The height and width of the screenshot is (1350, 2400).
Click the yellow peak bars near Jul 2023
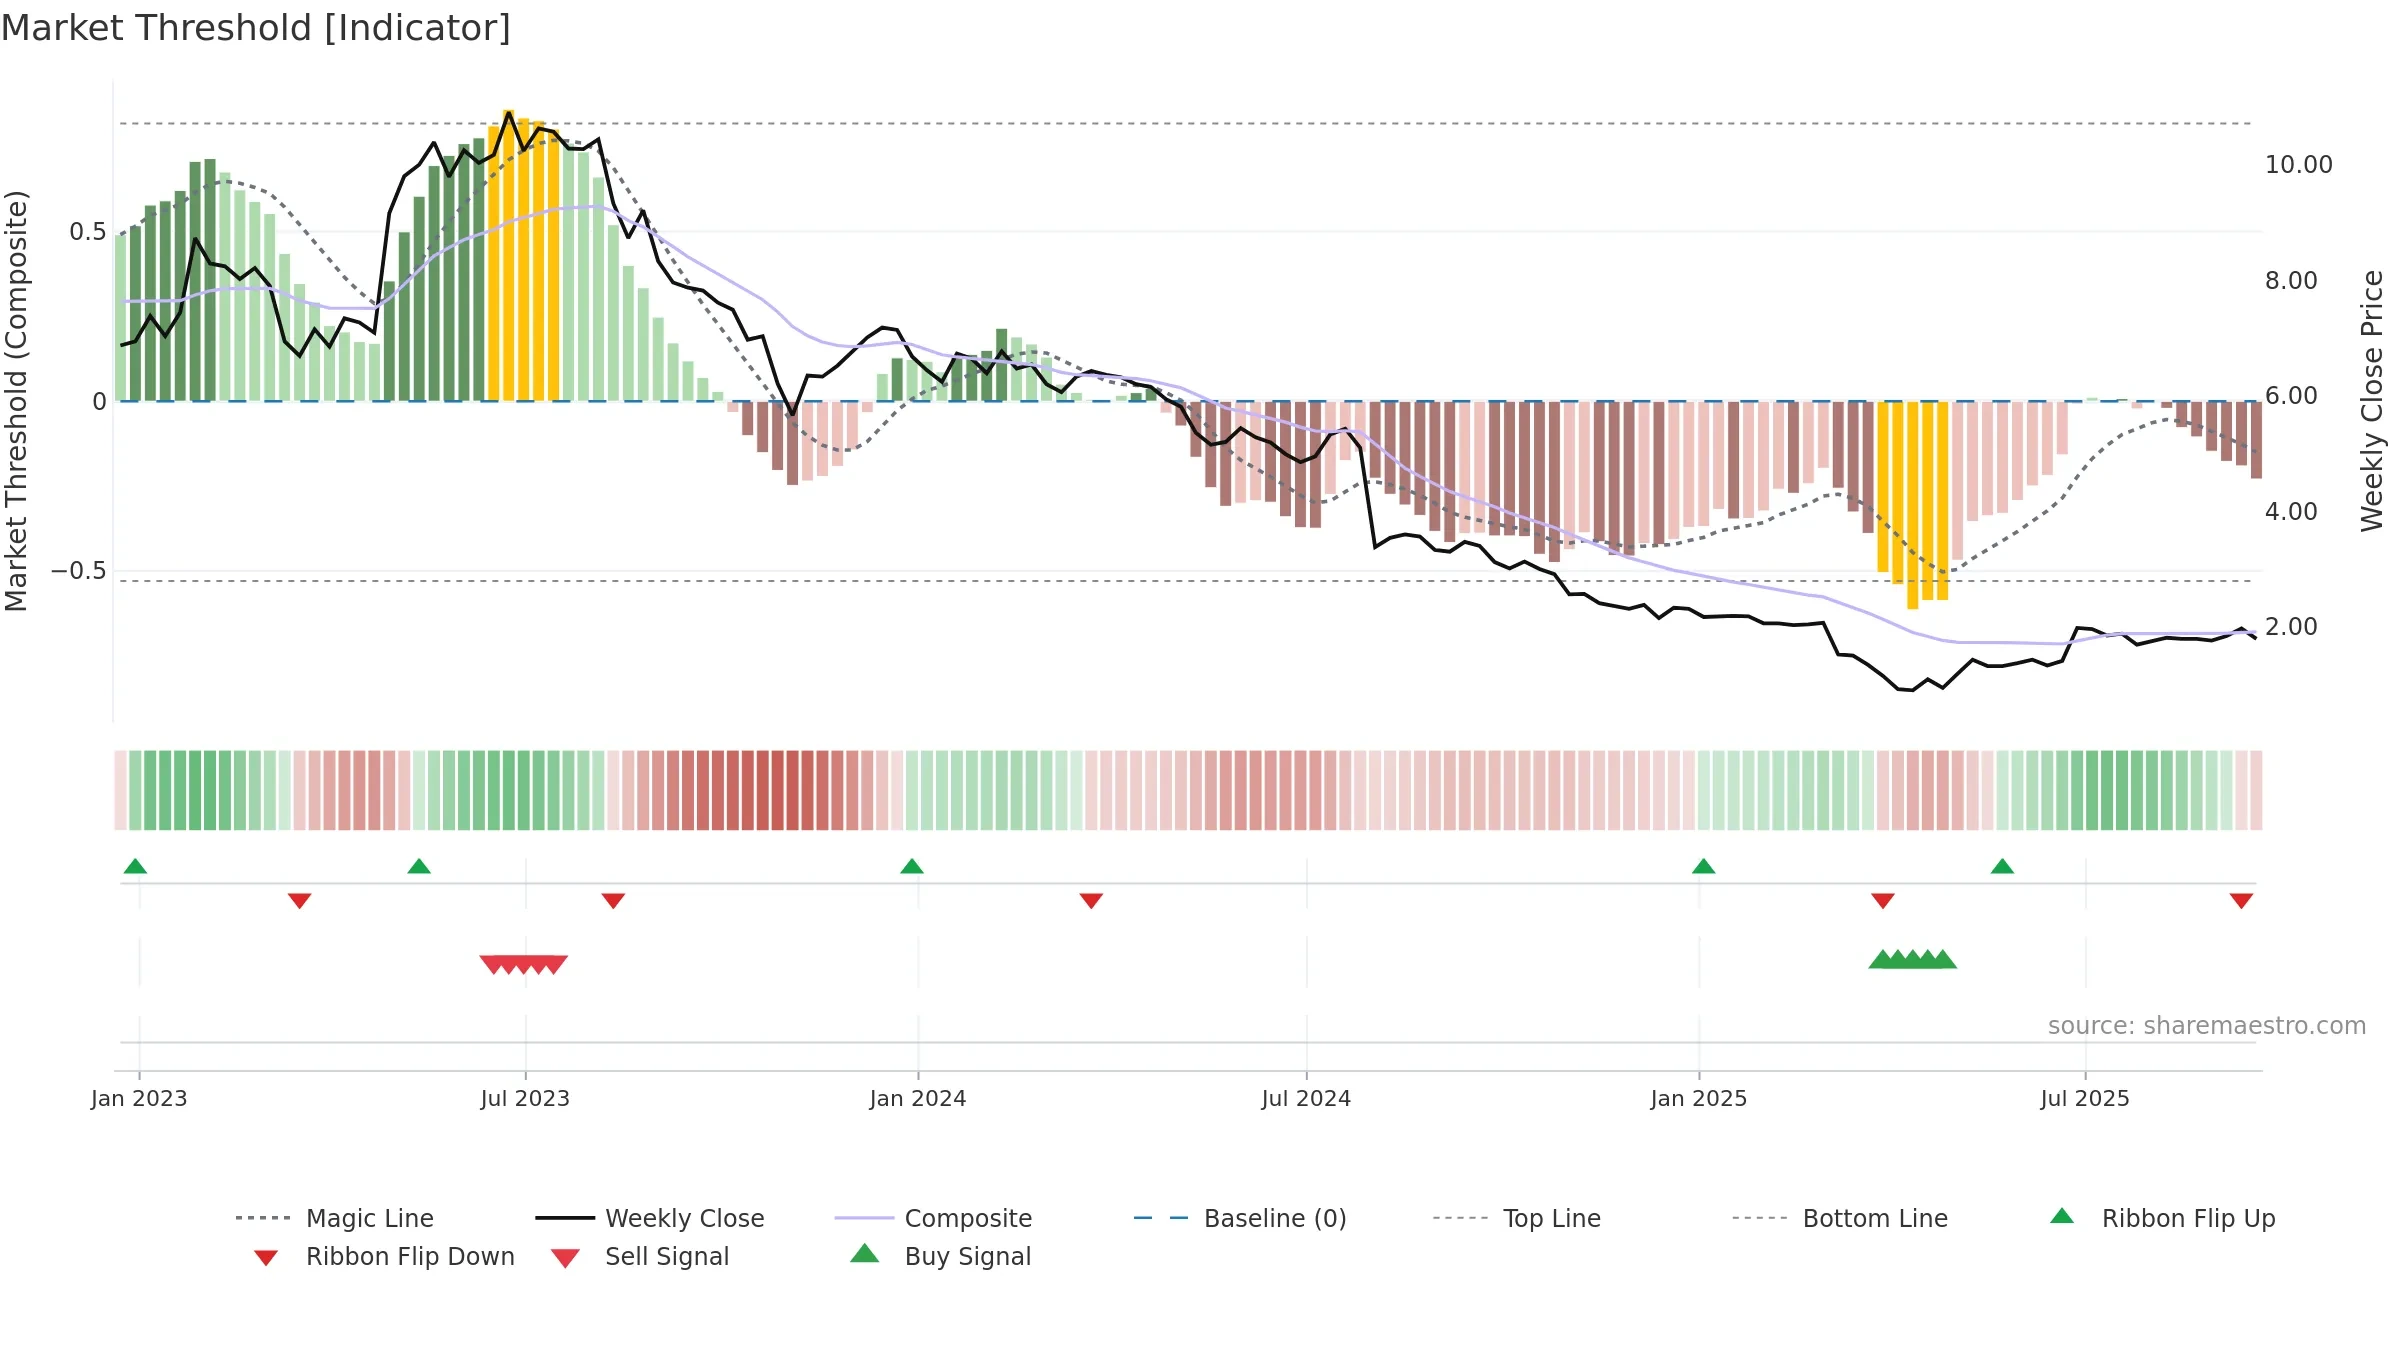pyautogui.click(x=524, y=256)
